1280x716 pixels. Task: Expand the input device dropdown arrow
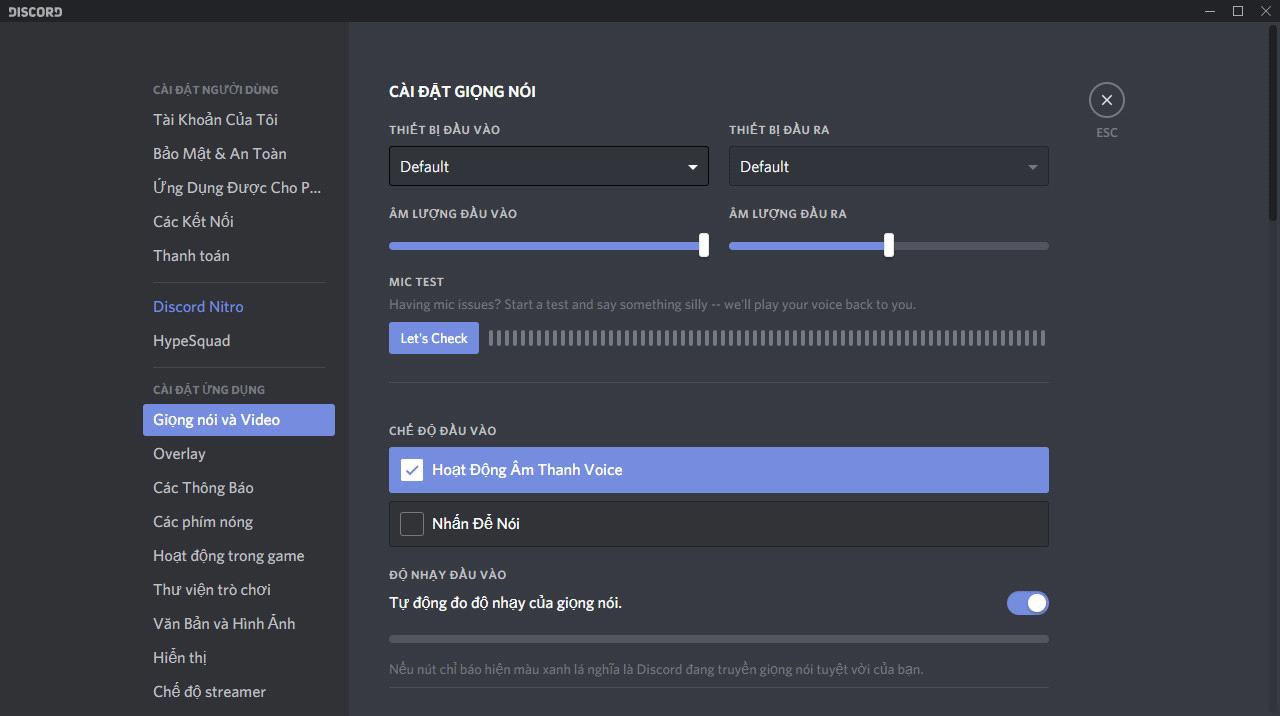tap(692, 167)
